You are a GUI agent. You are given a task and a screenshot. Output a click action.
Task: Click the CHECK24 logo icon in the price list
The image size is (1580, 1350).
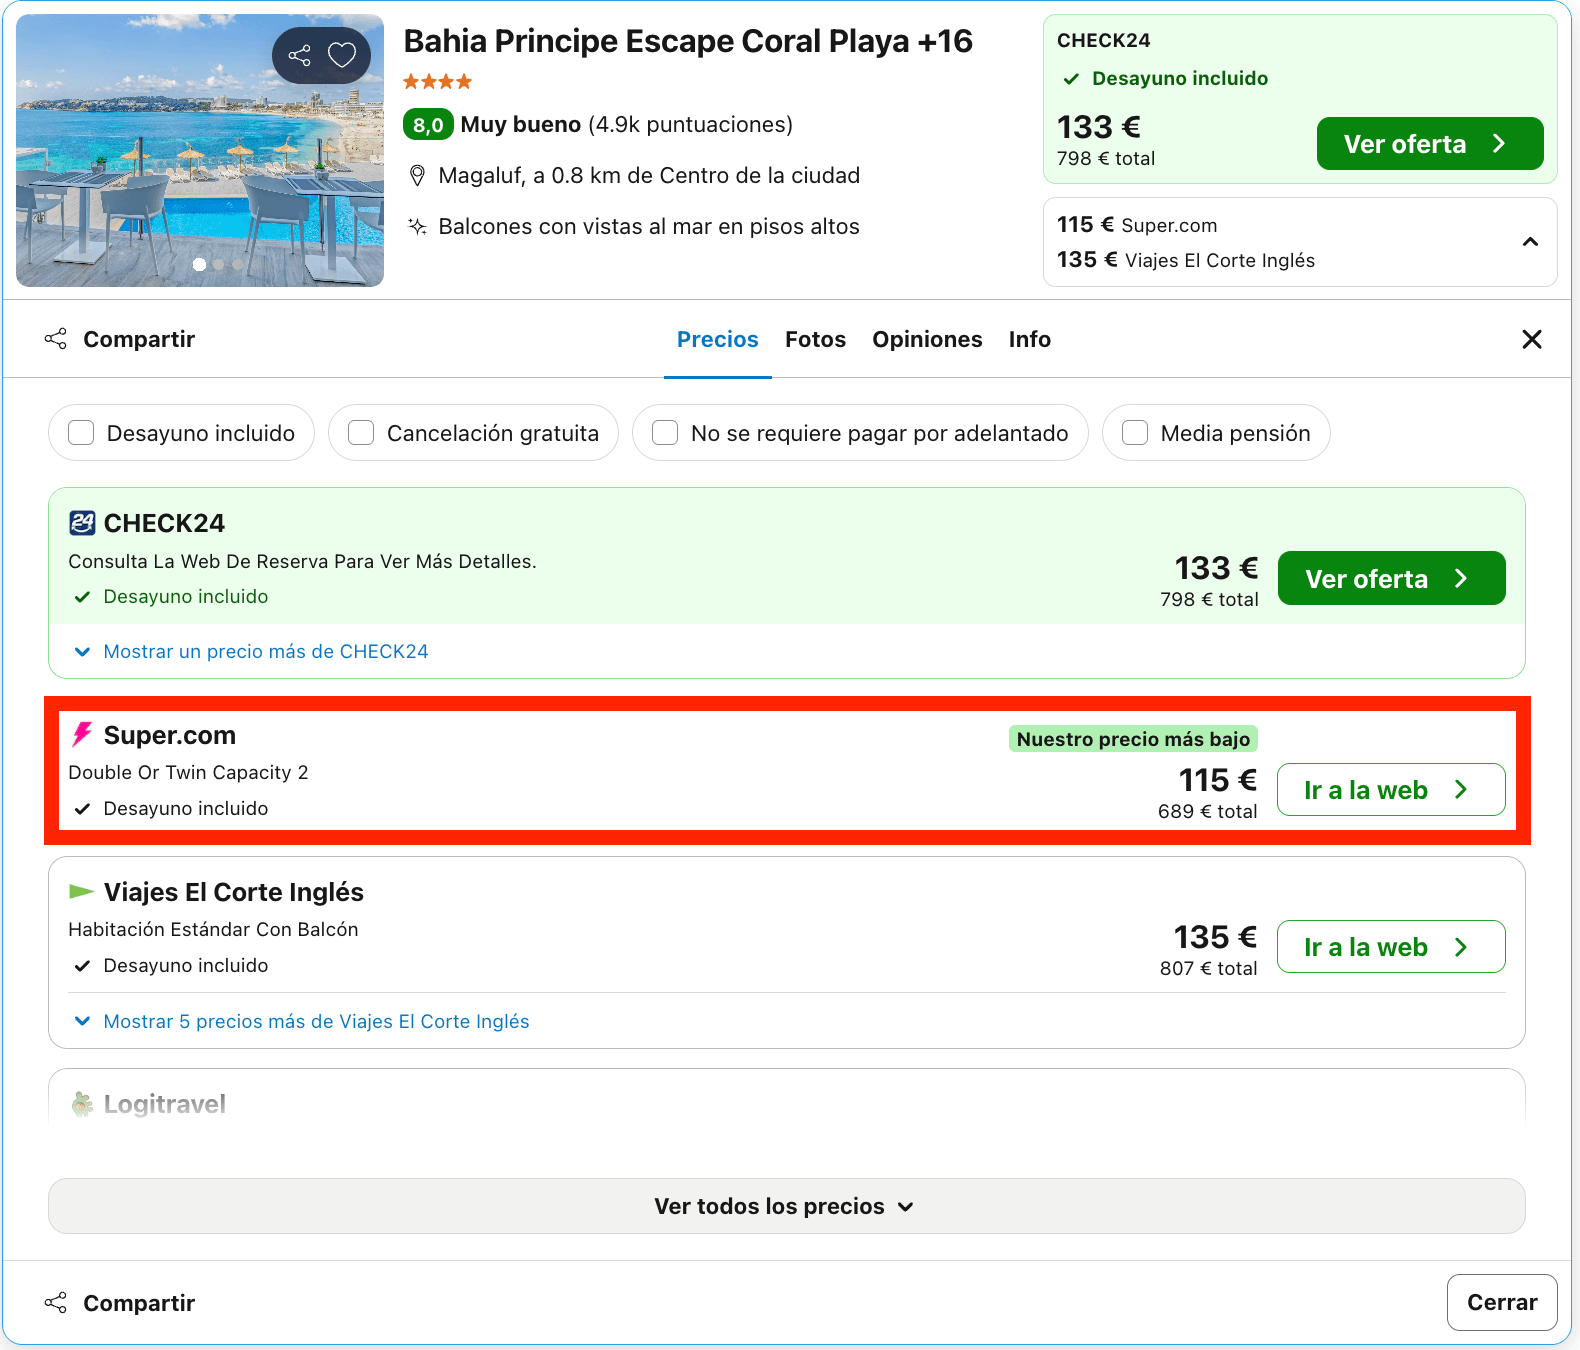pos(82,523)
